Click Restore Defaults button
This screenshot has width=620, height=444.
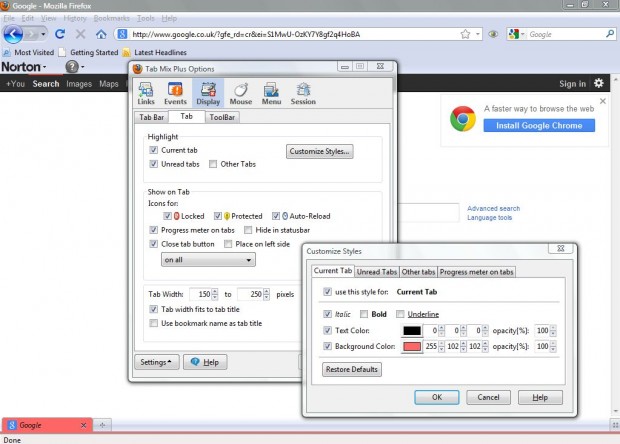tap(352, 369)
